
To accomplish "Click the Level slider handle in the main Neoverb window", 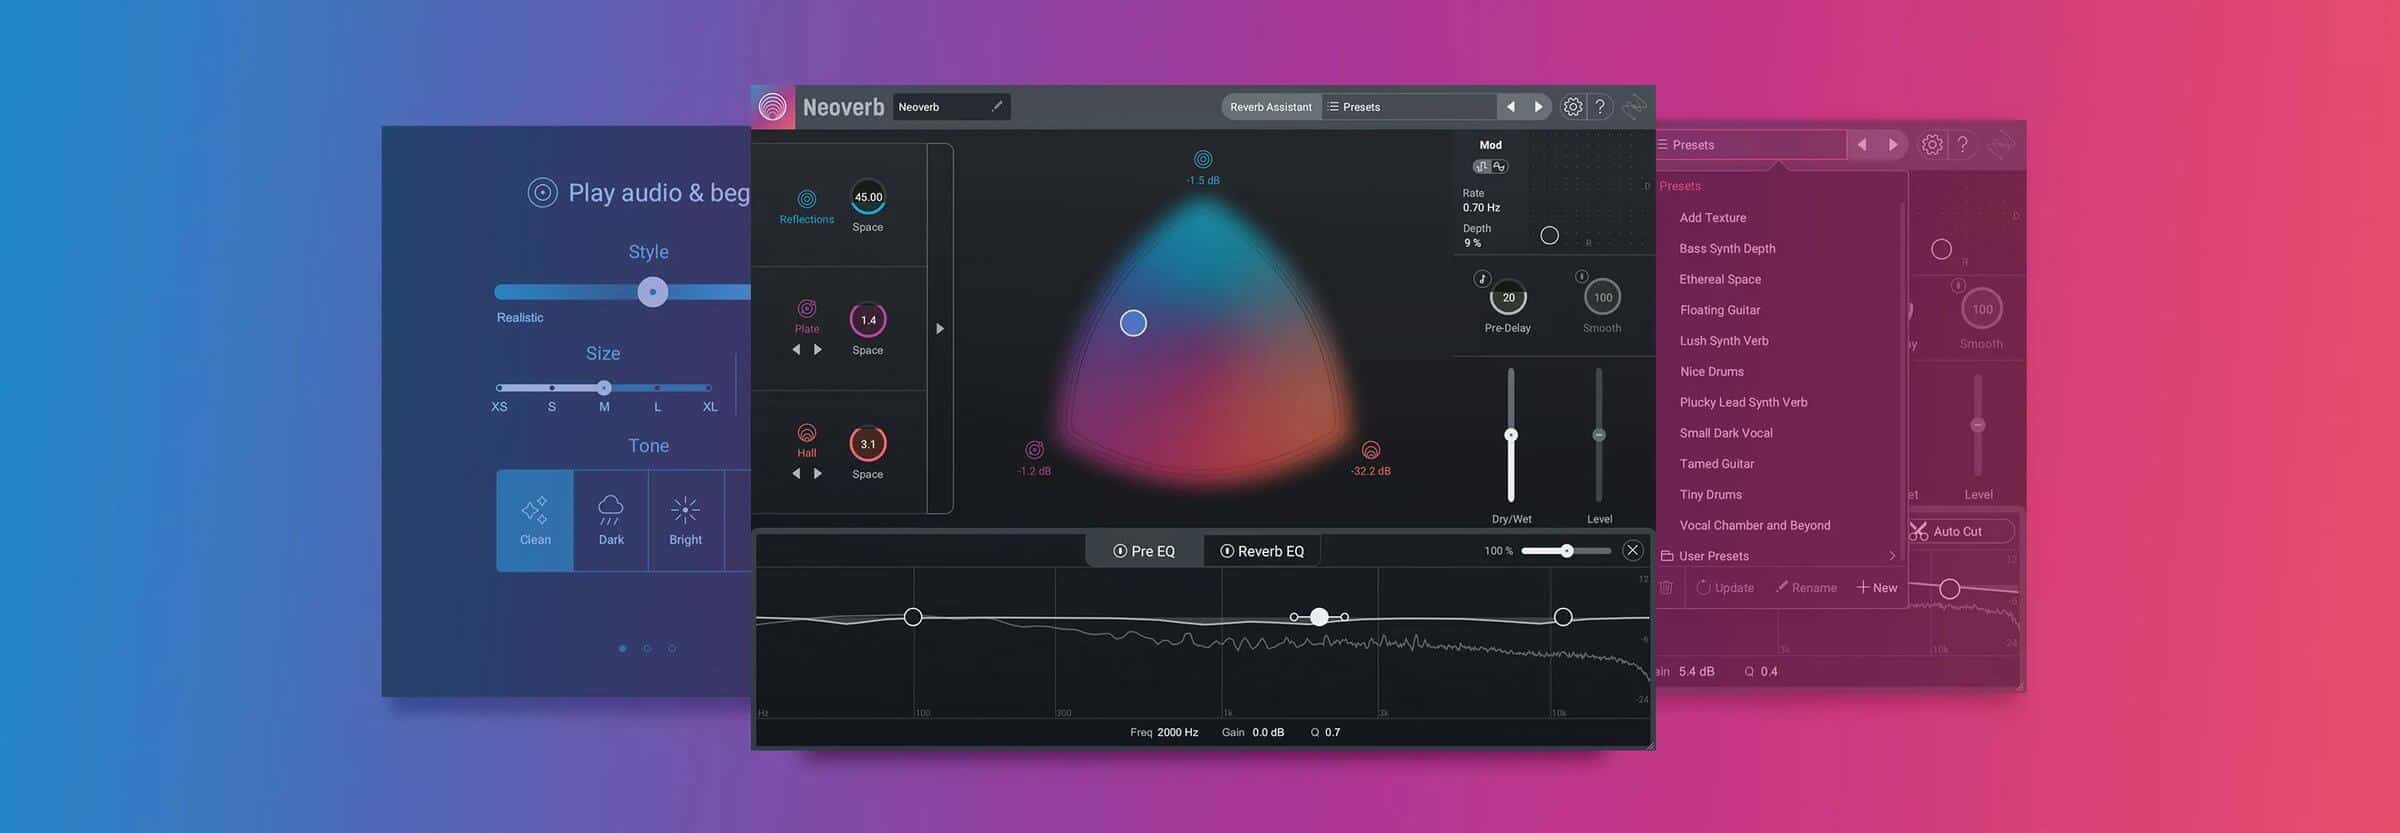I will (1599, 435).
